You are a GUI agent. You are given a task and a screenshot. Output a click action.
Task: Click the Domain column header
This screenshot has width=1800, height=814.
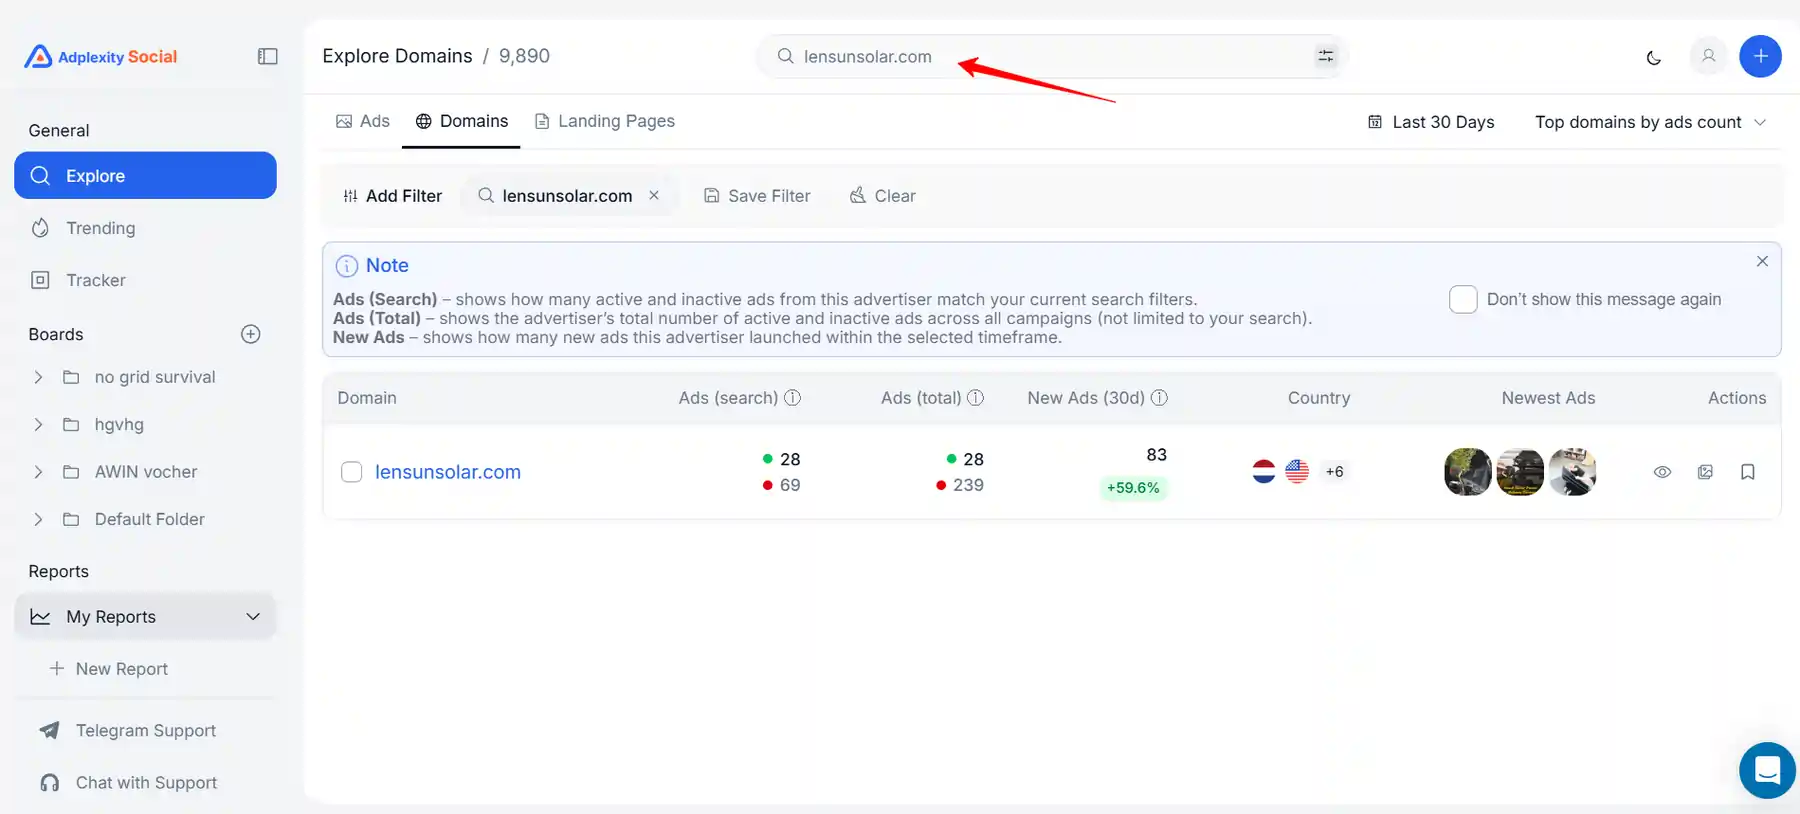click(367, 398)
